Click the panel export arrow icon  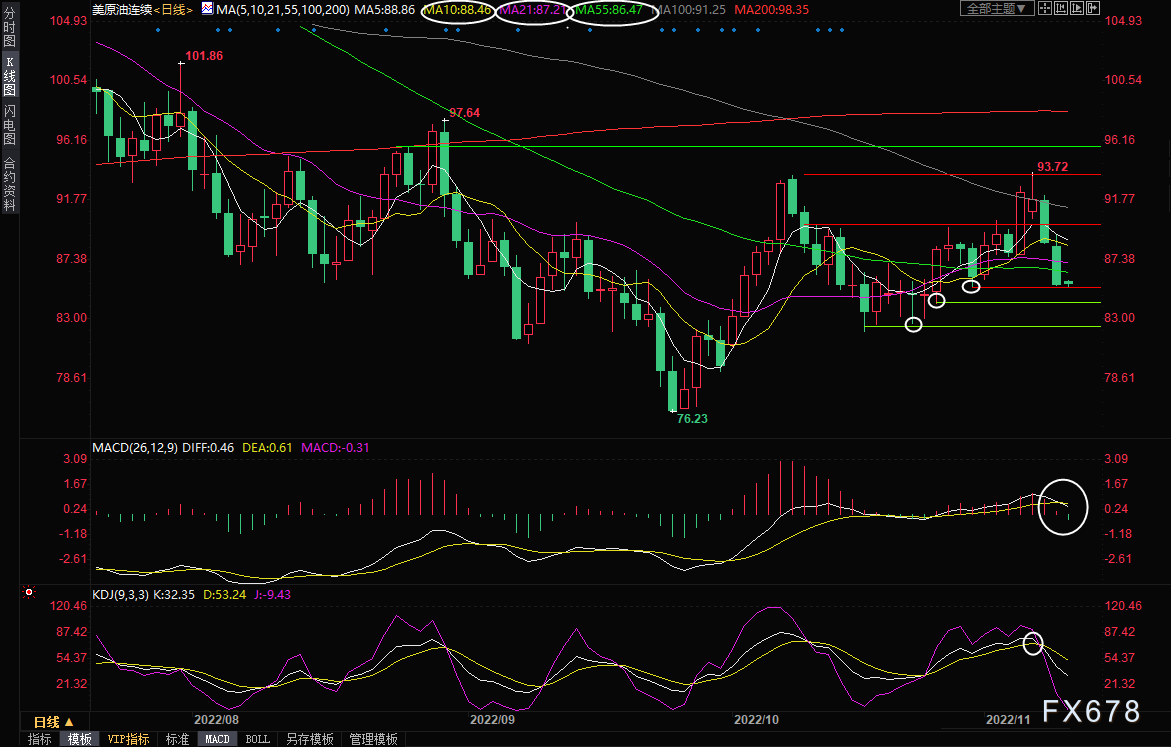point(1093,8)
